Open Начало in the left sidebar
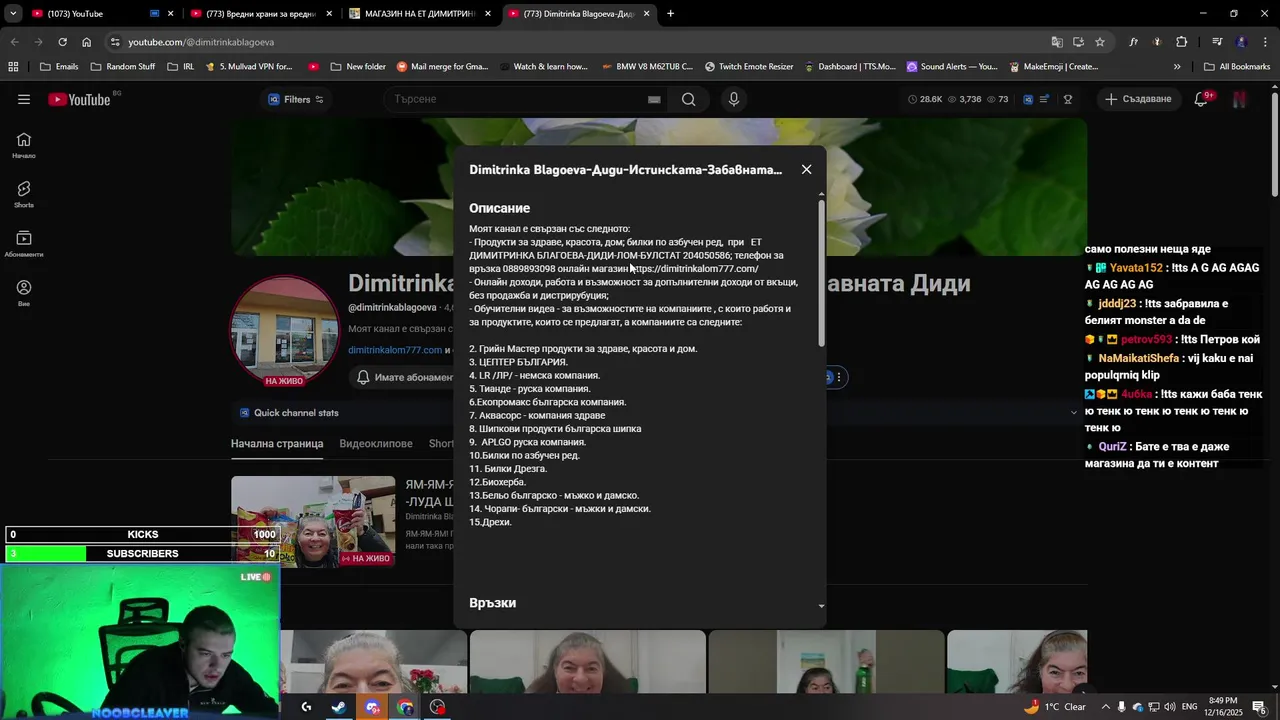The image size is (1280, 720). pyautogui.click(x=24, y=145)
